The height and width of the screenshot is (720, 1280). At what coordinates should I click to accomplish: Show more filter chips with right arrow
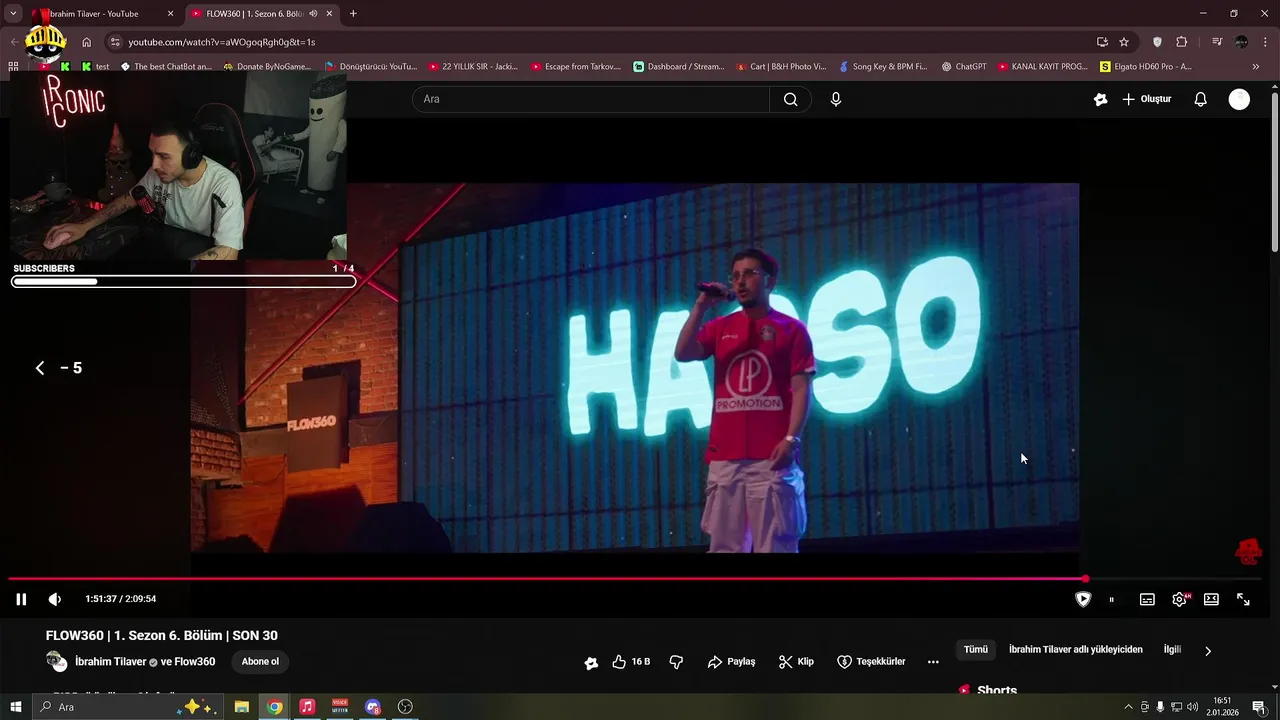click(1207, 651)
